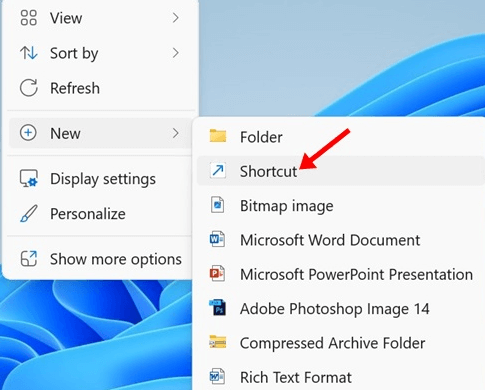Click the Word document icon
Image resolution: width=485 pixels, height=390 pixels.
click(x=217, y=239)
